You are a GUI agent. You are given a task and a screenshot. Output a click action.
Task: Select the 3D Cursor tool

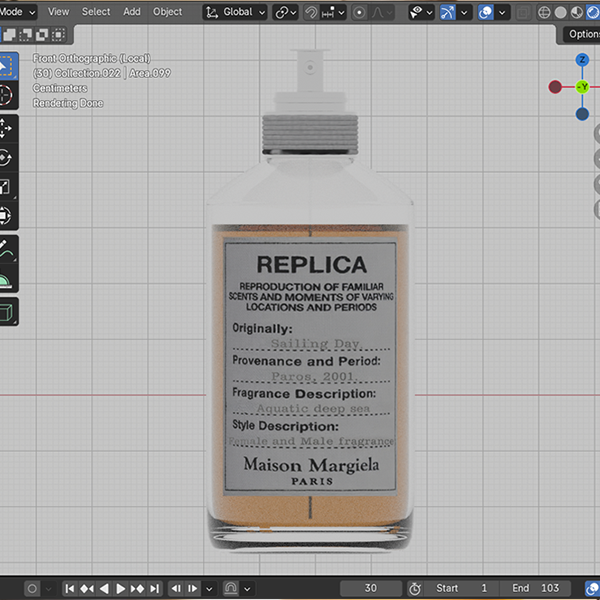click(x=8, y=95)
